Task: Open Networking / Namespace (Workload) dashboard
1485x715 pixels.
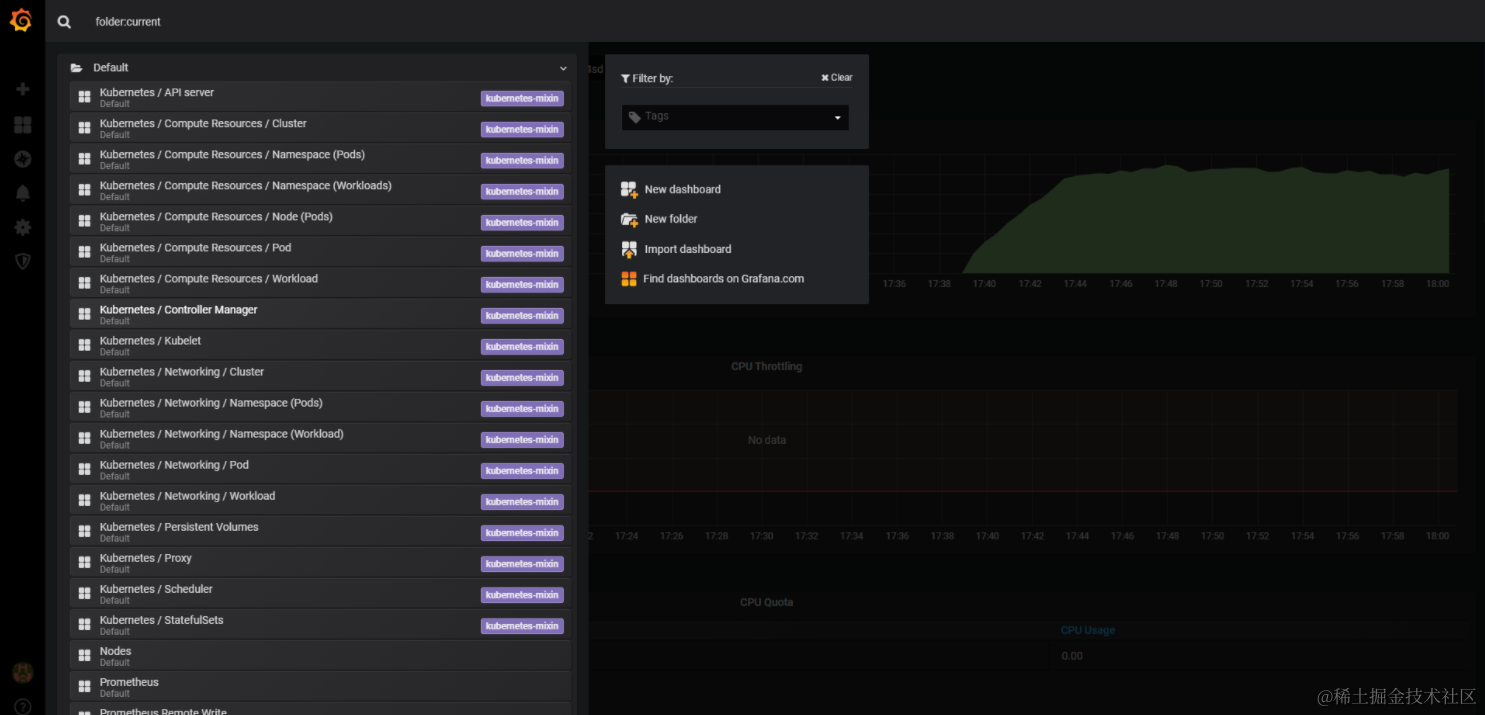Action: point(320,438)
